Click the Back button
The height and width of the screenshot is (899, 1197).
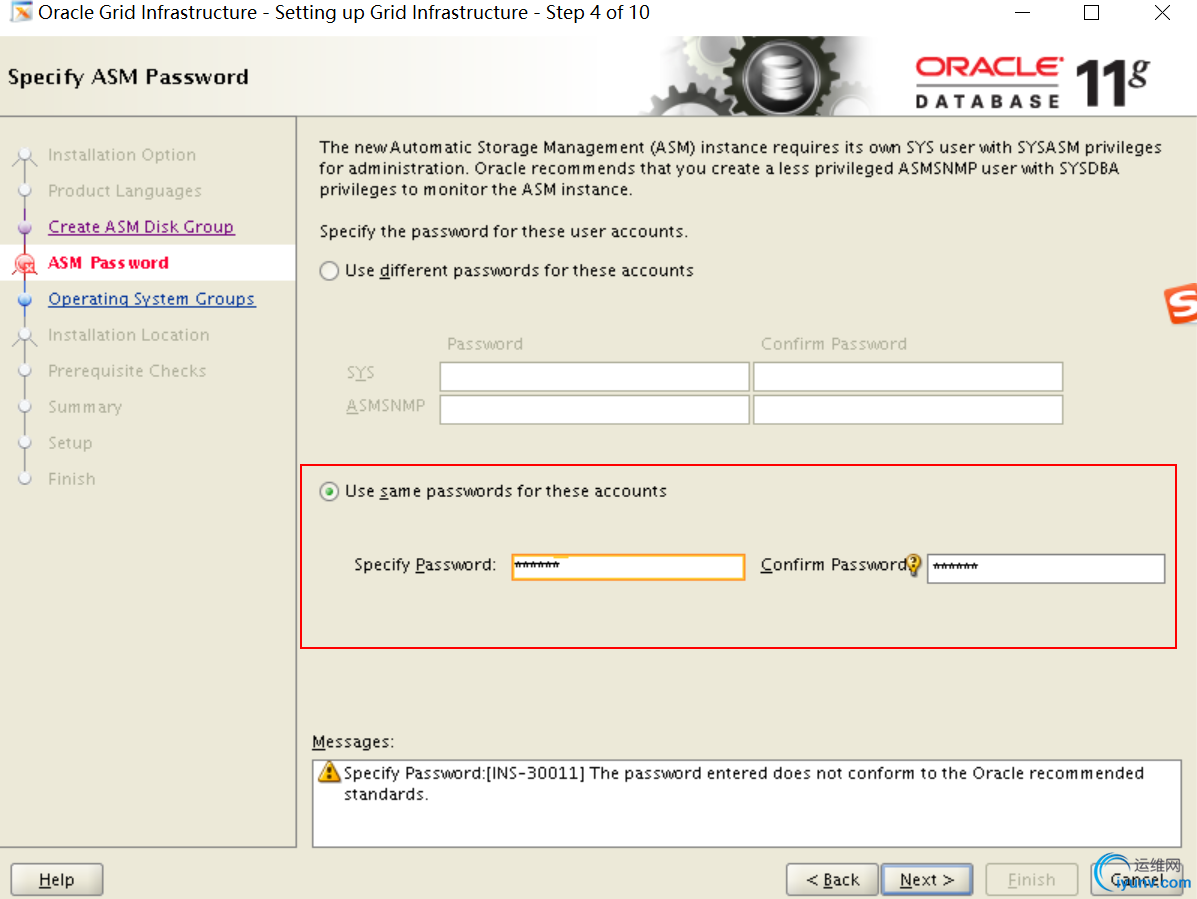pyautogui.click(x=832, y=880)
